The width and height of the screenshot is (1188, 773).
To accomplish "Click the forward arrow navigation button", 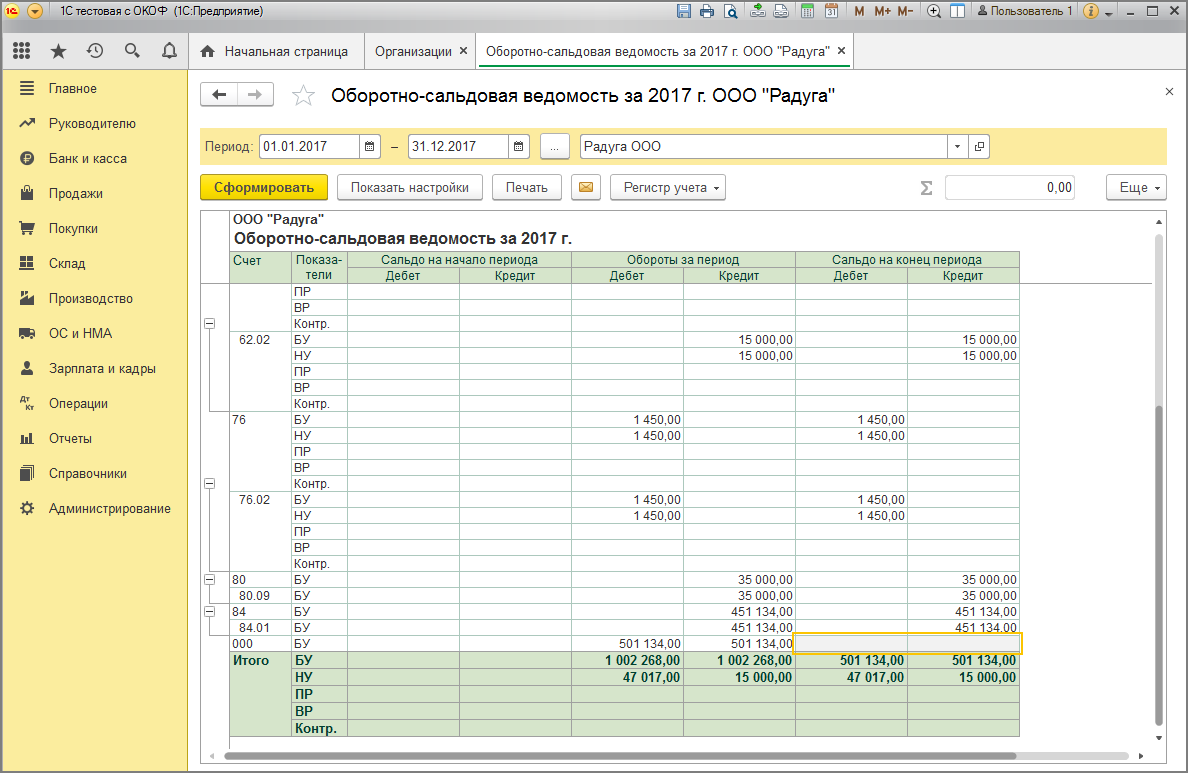I will click(x=255, y=95).
